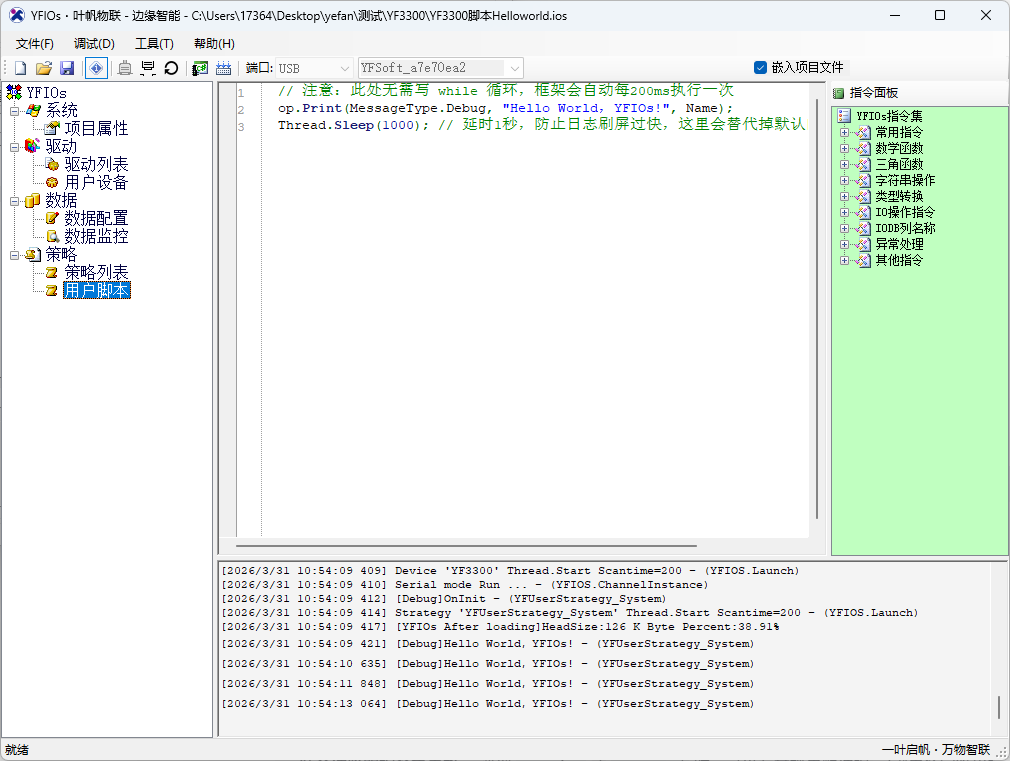The width and height of the screenshot is (1010, 761).
Task: Open the 工具(T) menu
Action: coord(154,44)
